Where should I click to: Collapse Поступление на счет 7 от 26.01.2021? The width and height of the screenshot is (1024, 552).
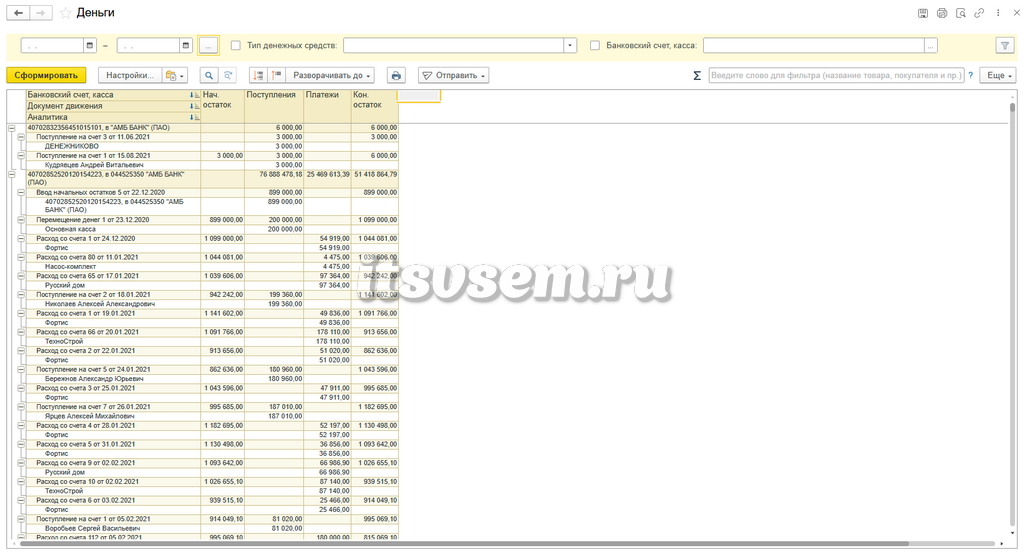pyautogui.click(x=21, y=406)
